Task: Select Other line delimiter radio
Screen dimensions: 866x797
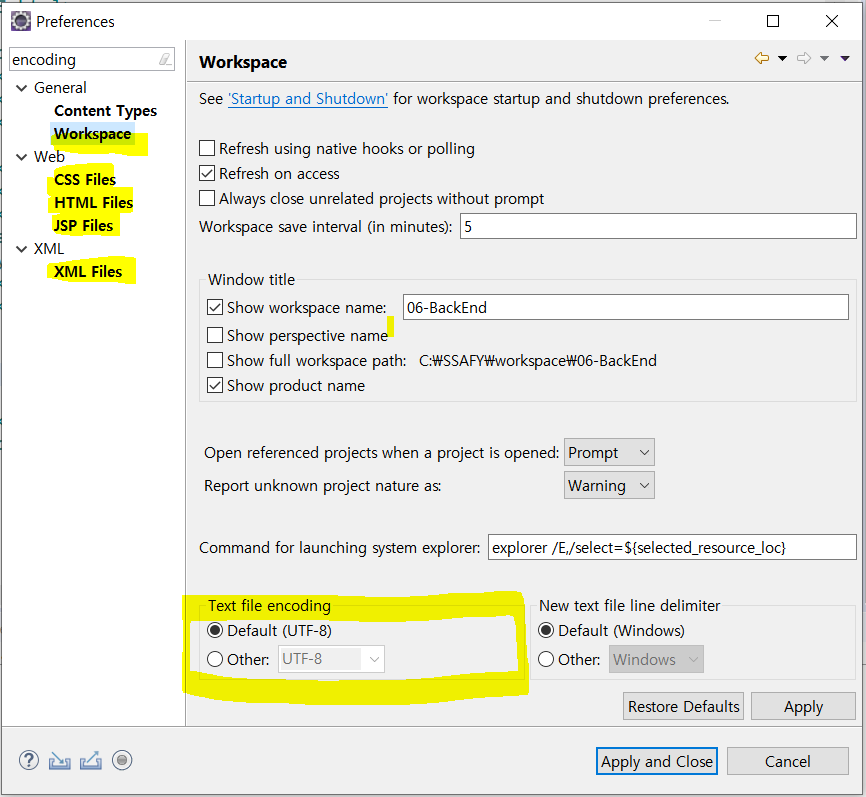Action: (546, 659)
